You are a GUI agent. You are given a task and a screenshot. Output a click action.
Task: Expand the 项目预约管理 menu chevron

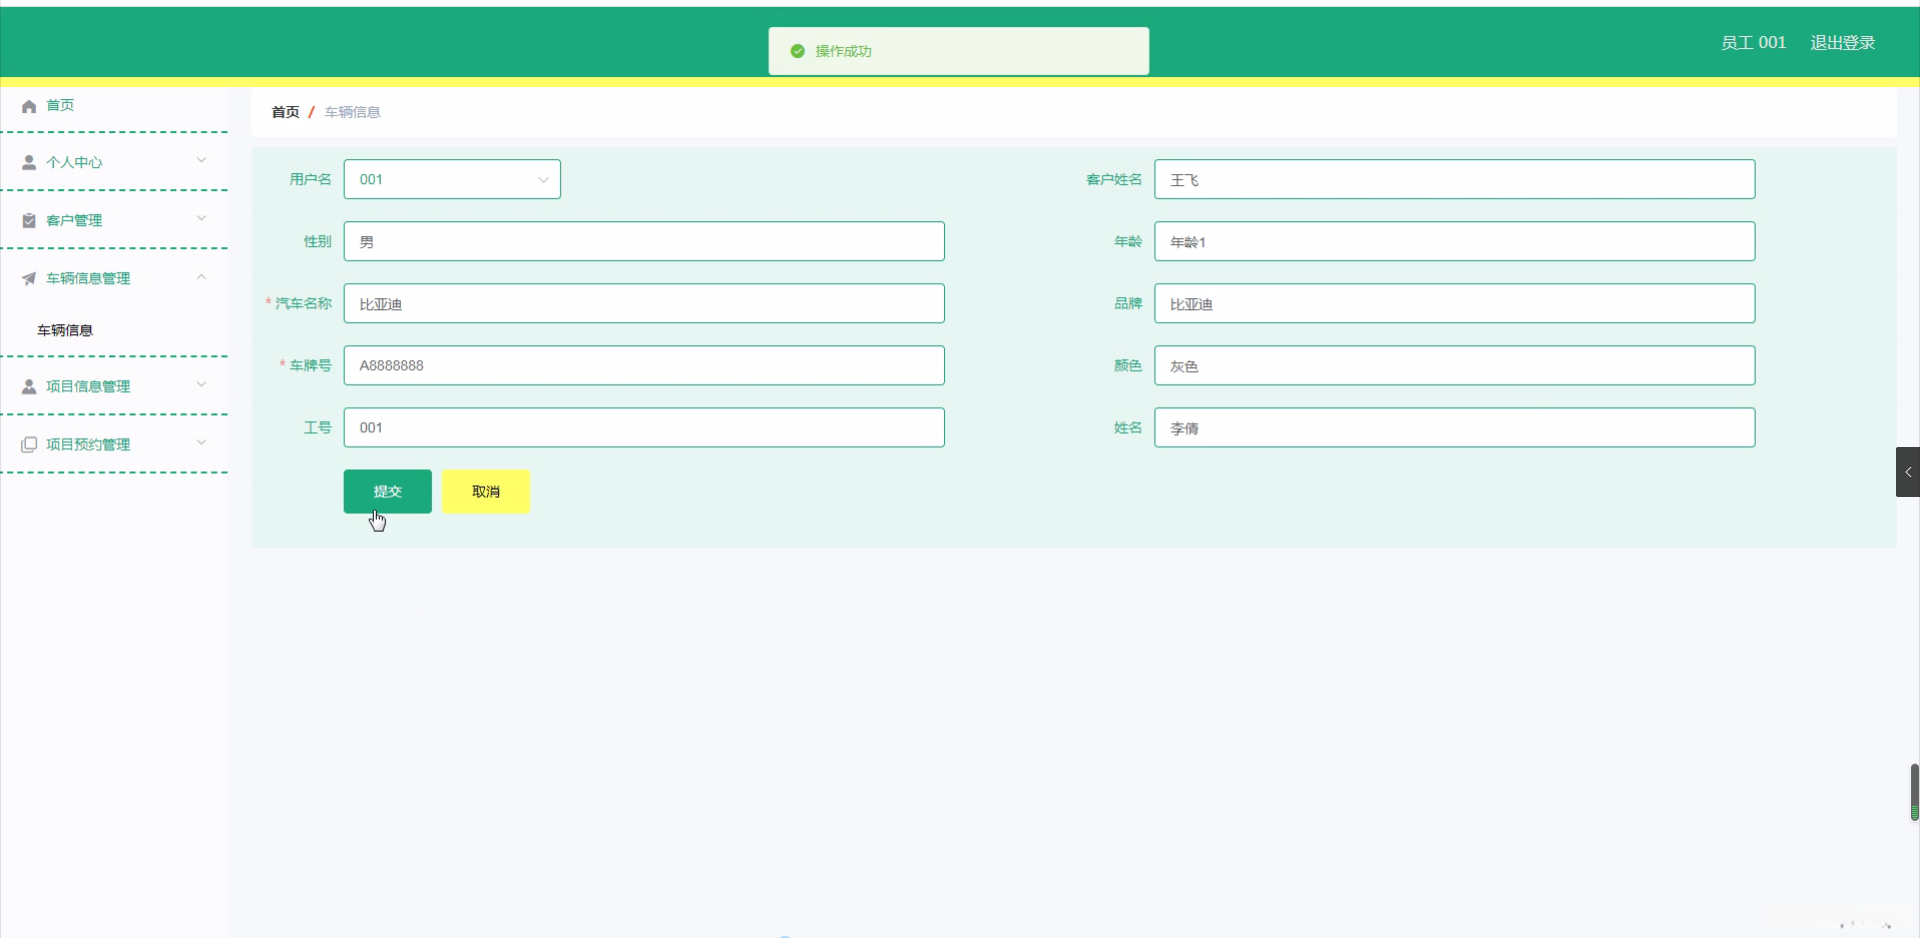[201, 442]
